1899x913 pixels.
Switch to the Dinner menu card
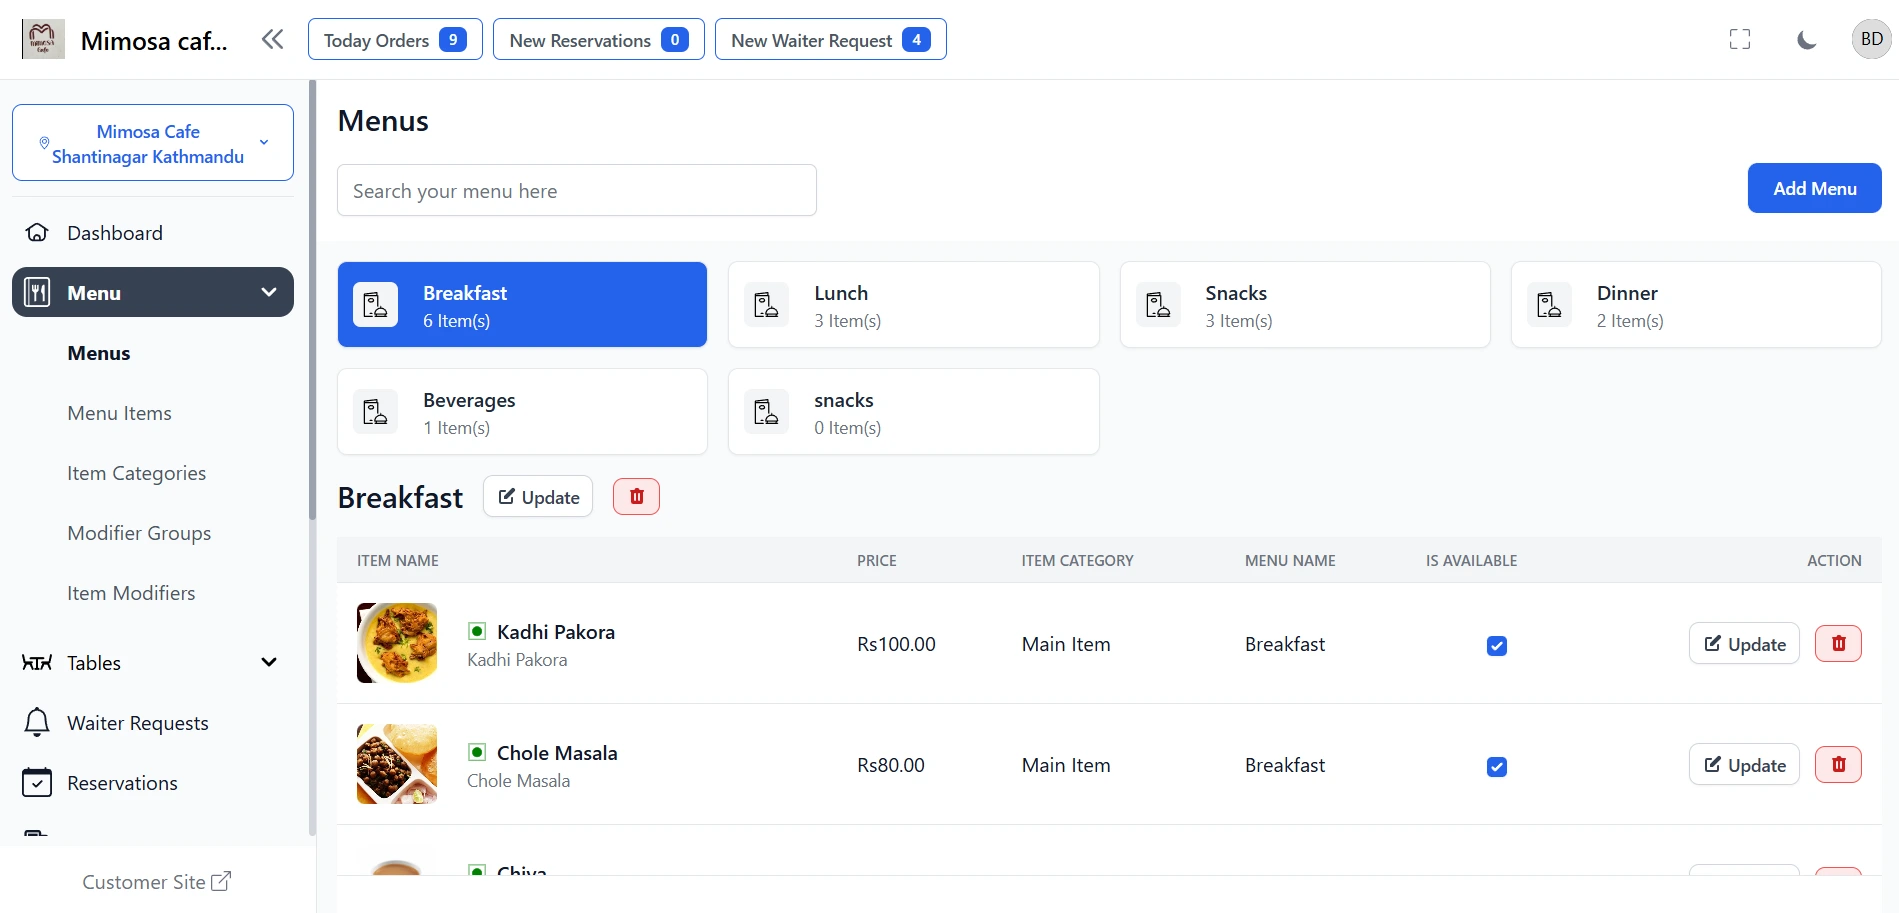point(1695,305)
